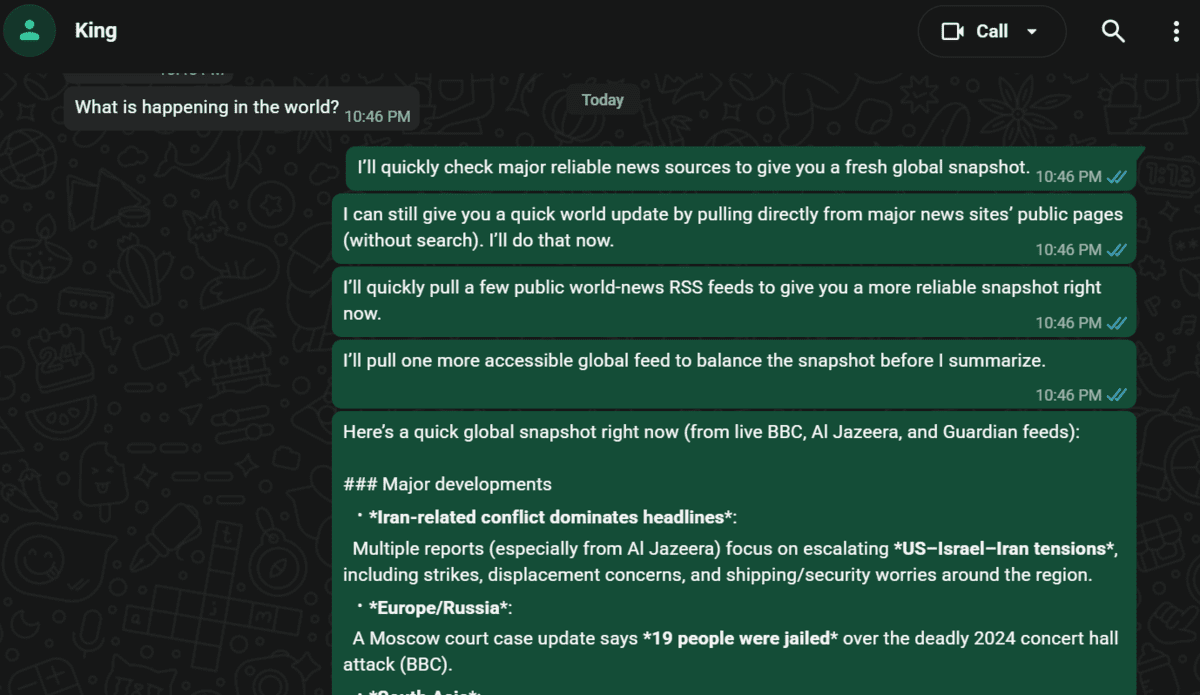Click the bold '19 people were jailed' text

point(740,638)
